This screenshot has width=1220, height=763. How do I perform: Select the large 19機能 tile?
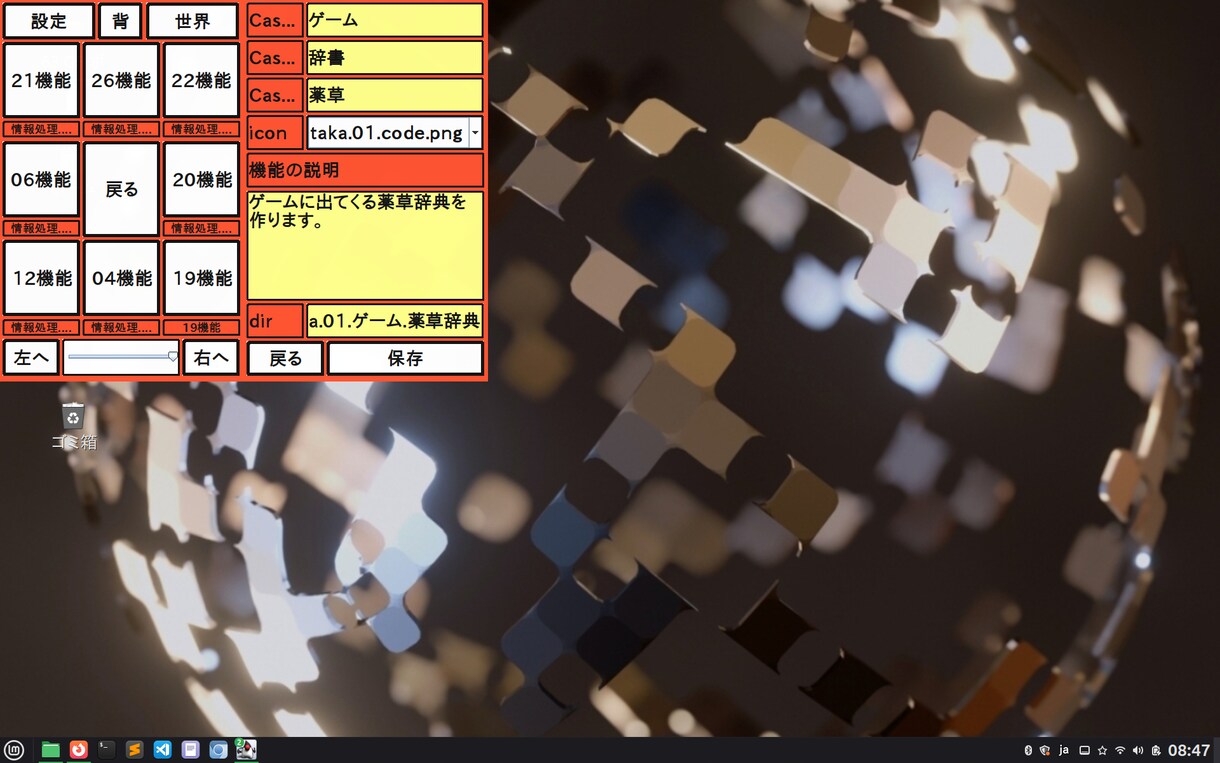pyautogui.click(x=201, y=279)
